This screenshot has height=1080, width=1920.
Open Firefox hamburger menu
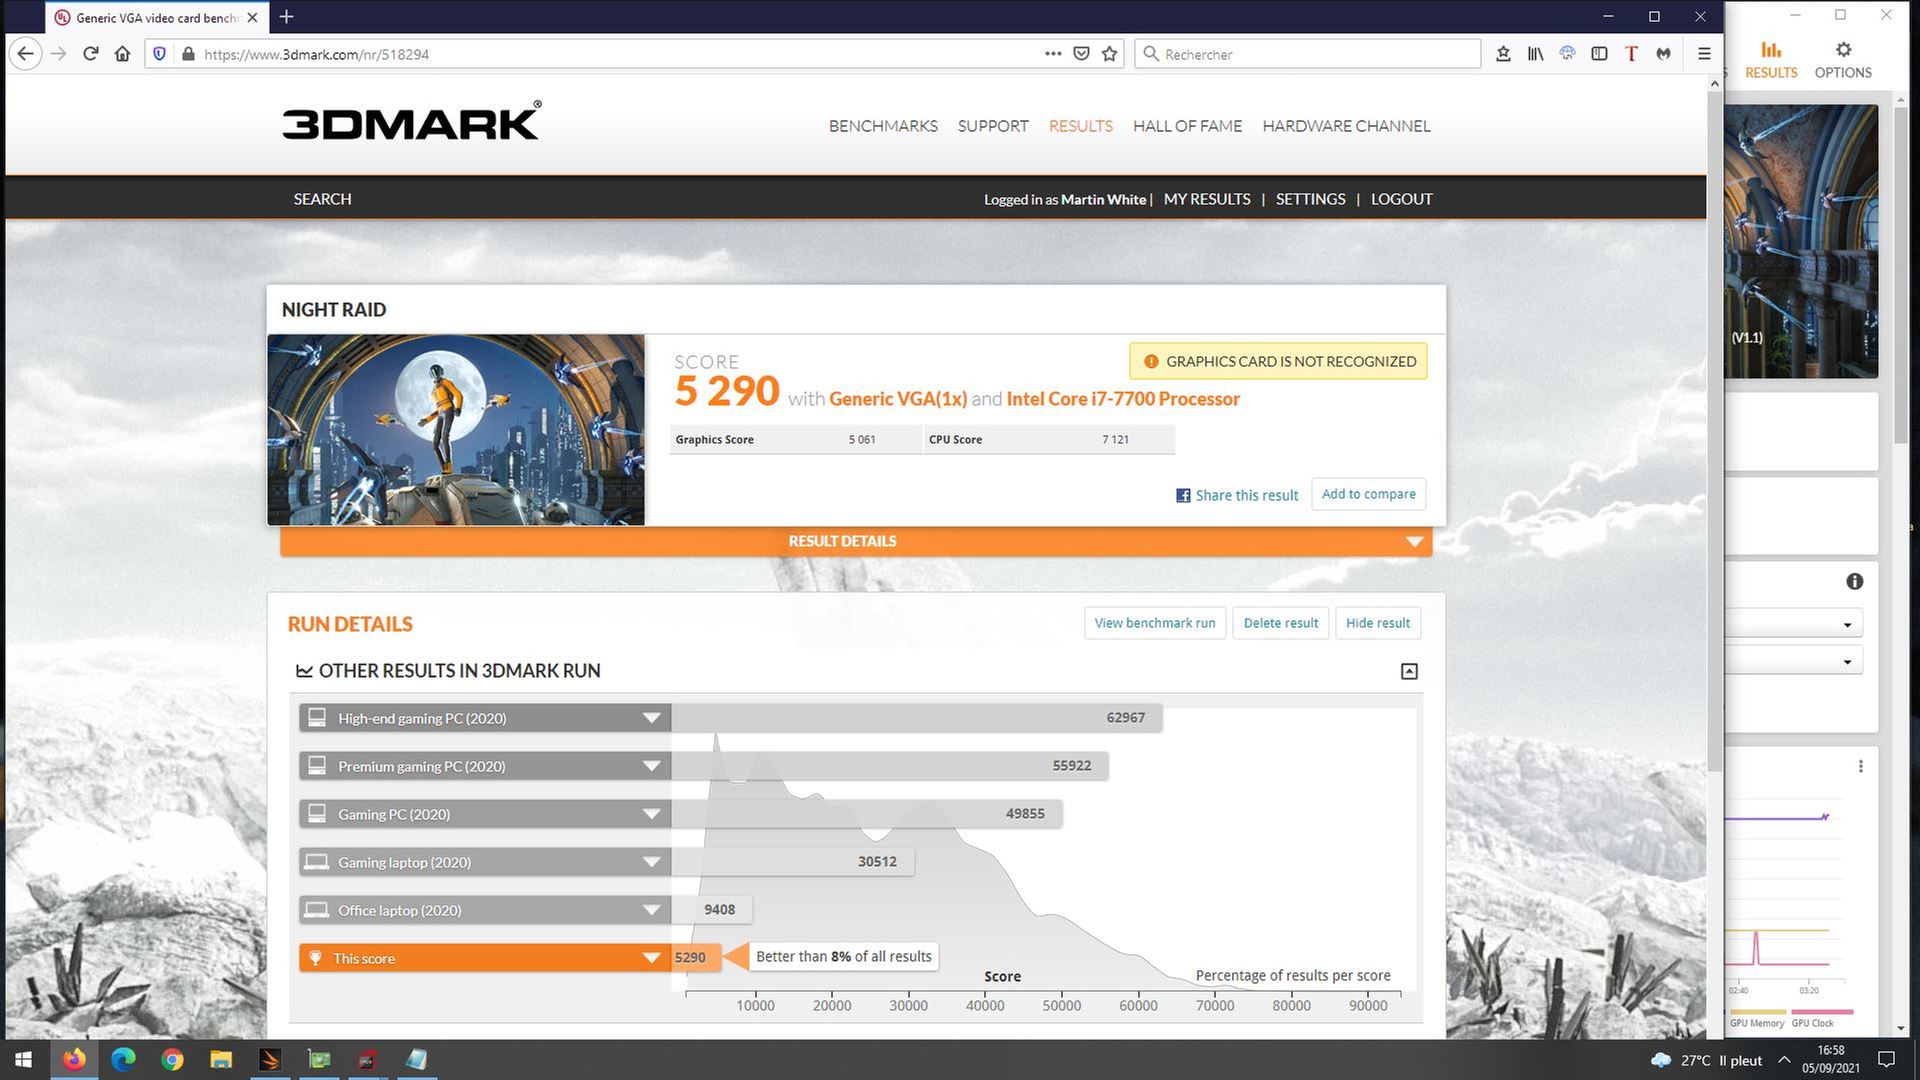tap(1704, 54)
